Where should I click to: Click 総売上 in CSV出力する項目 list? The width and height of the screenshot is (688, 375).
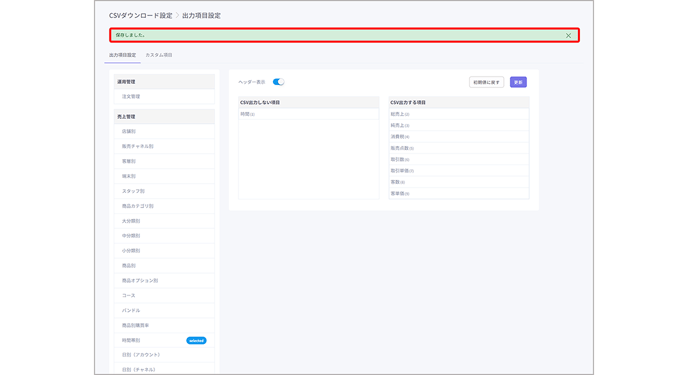click(x=459, y=114)
